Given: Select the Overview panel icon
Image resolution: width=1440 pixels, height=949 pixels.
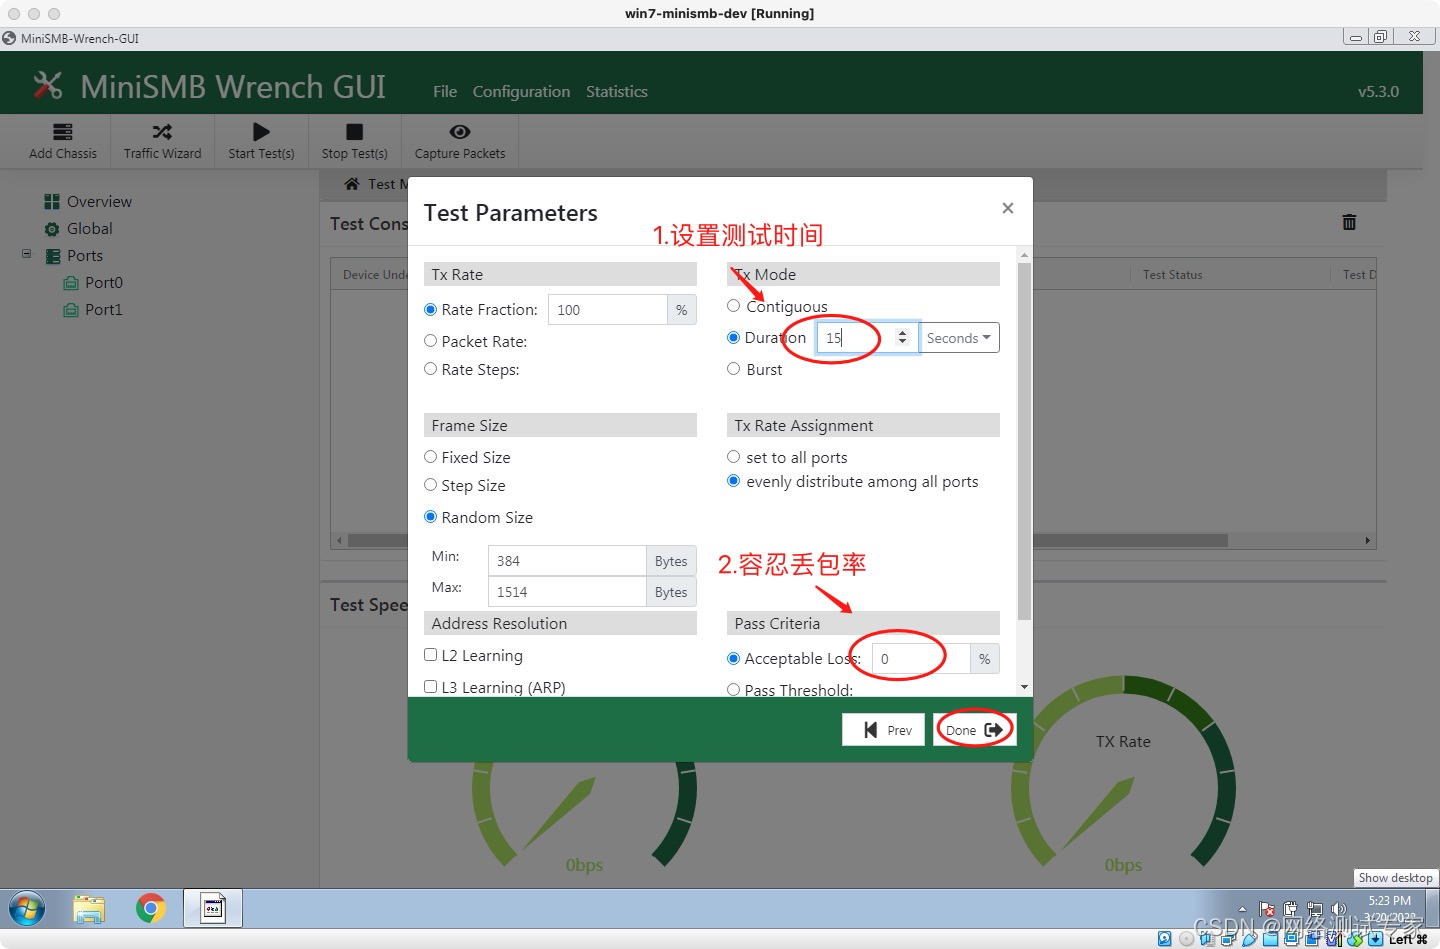Looking at the screenshot, I should [x=52, y=201].
